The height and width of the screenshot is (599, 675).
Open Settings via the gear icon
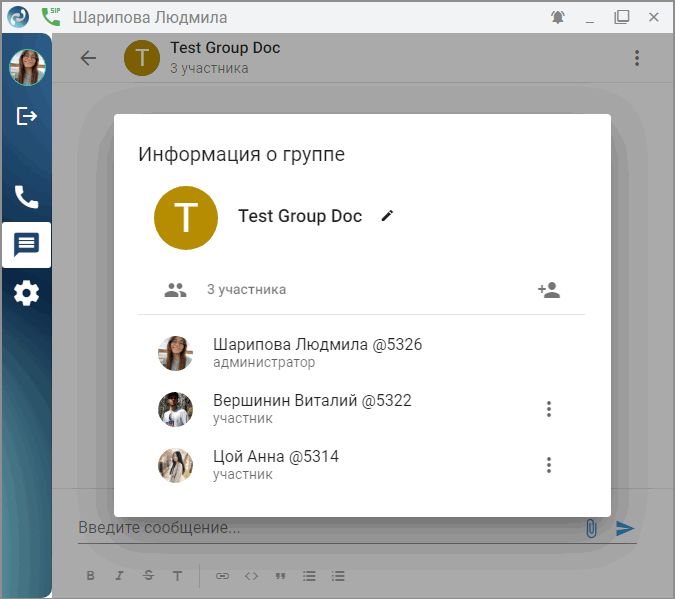(x=27, y=293)
